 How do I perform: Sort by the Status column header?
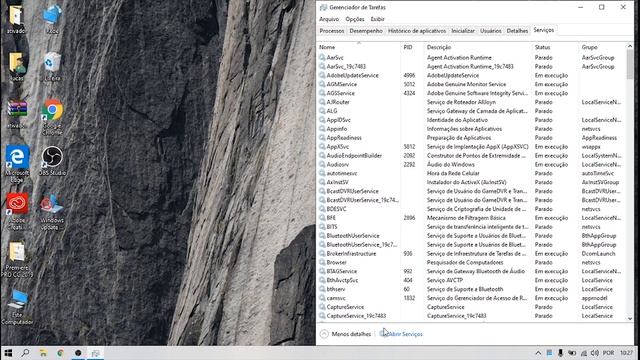[555, 47]
